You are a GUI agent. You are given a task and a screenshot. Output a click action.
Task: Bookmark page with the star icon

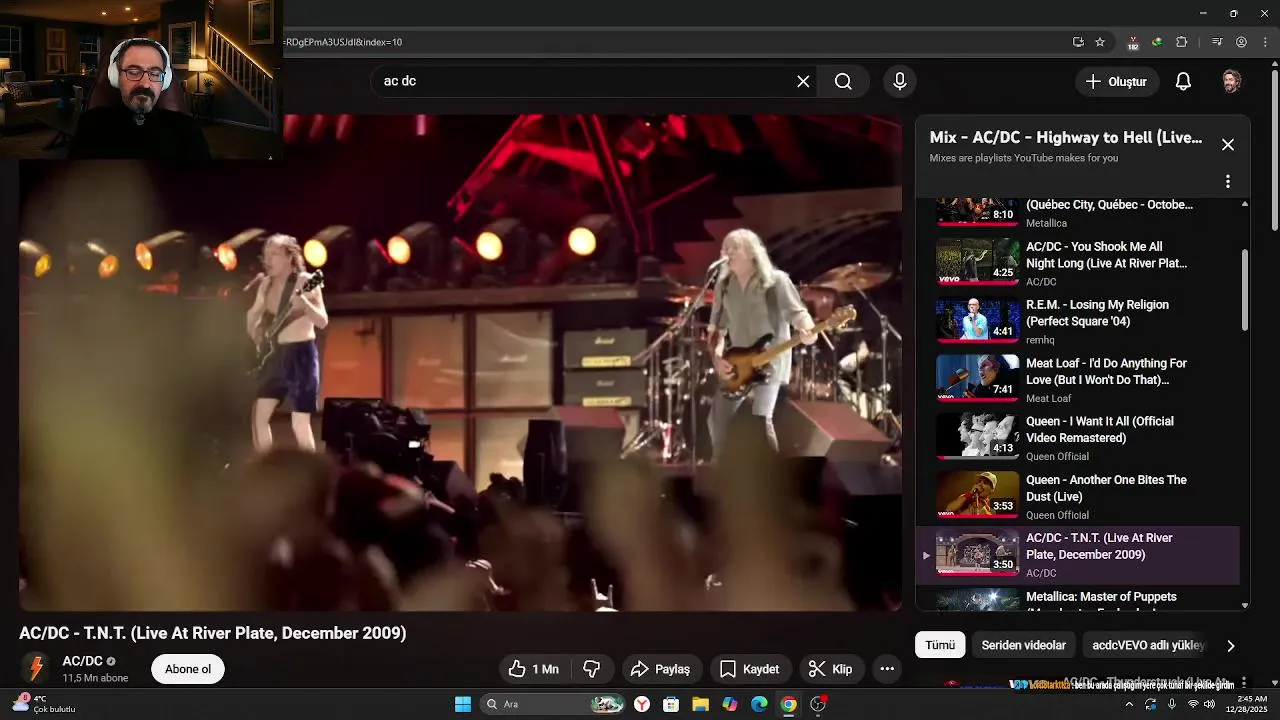tap(1100, 42)
